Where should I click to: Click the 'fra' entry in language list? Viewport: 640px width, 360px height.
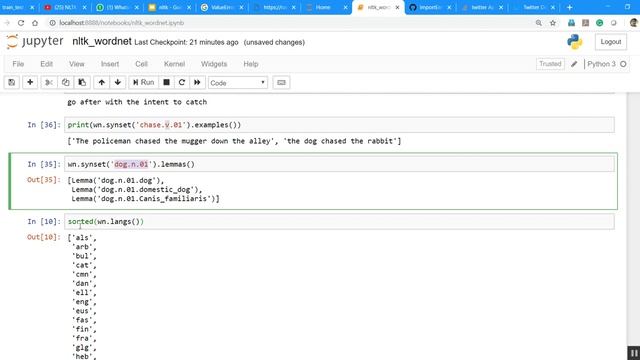click(x=84, y=338)
